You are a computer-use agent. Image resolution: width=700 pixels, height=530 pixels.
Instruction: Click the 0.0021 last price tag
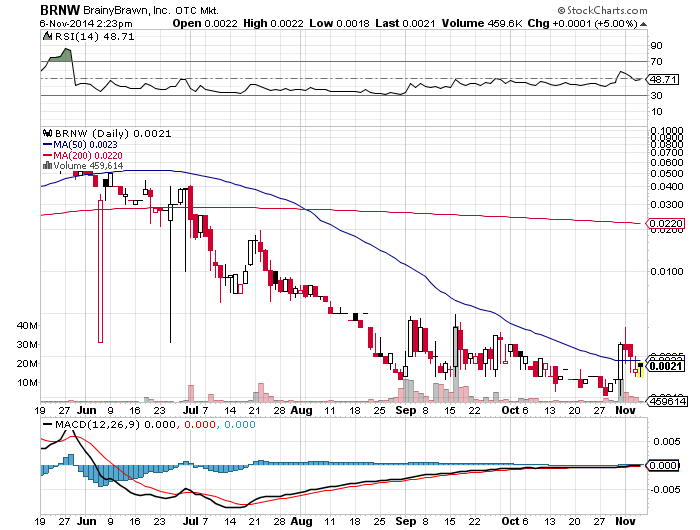pyautogui.click(x=665, y=366)
